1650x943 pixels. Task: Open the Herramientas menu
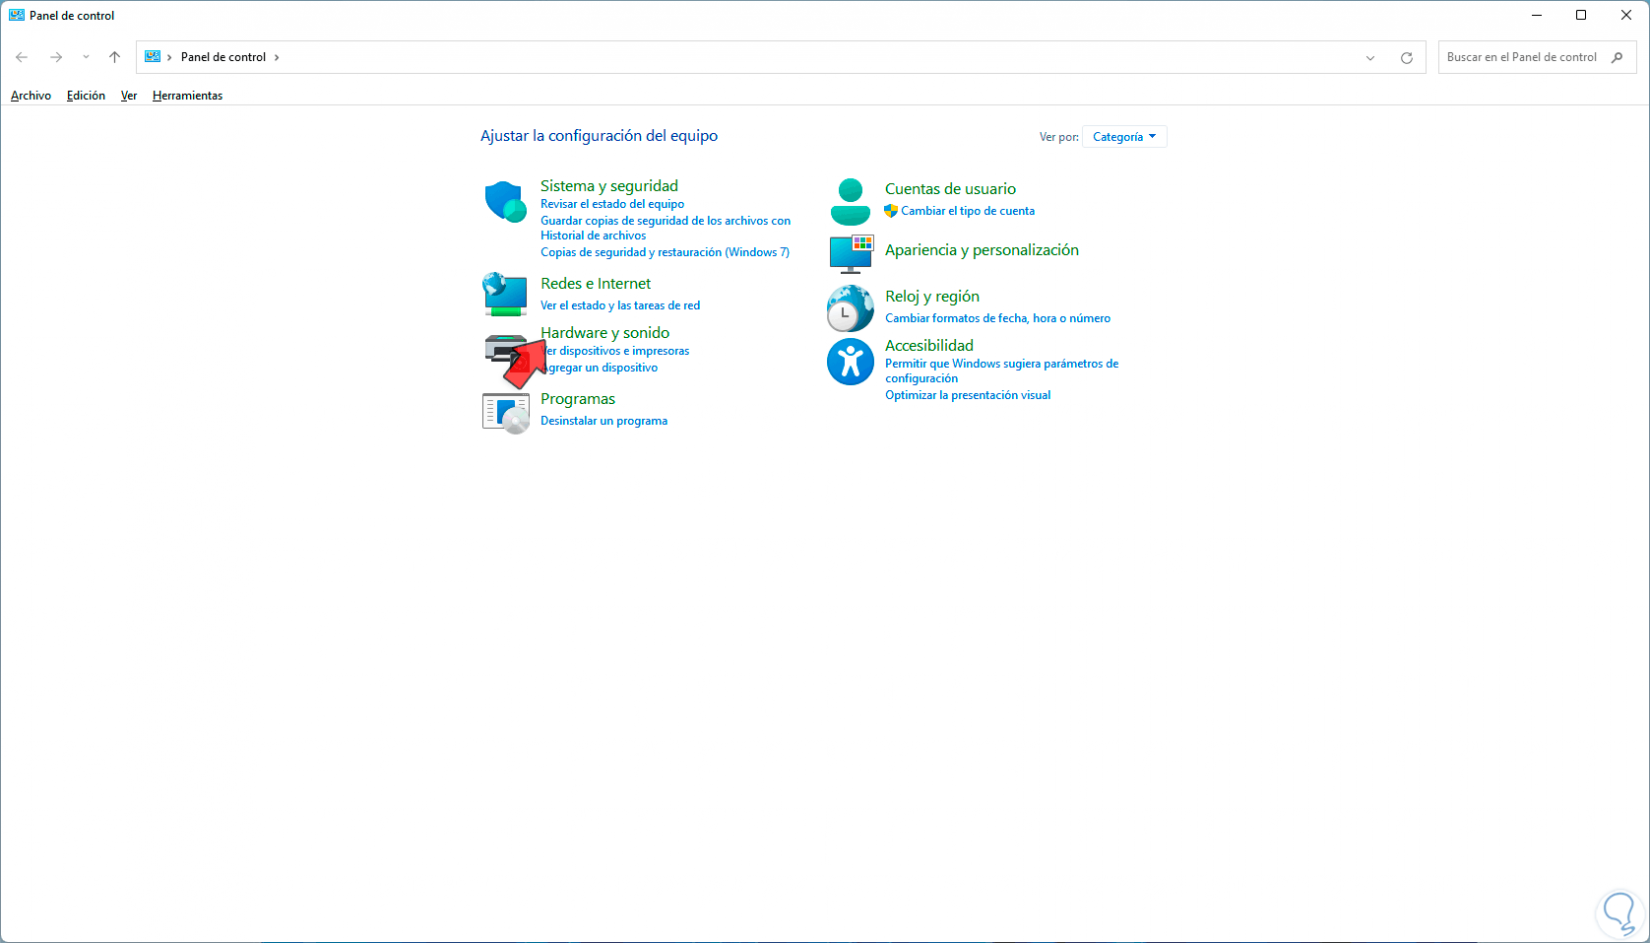[x=187, y=96]
